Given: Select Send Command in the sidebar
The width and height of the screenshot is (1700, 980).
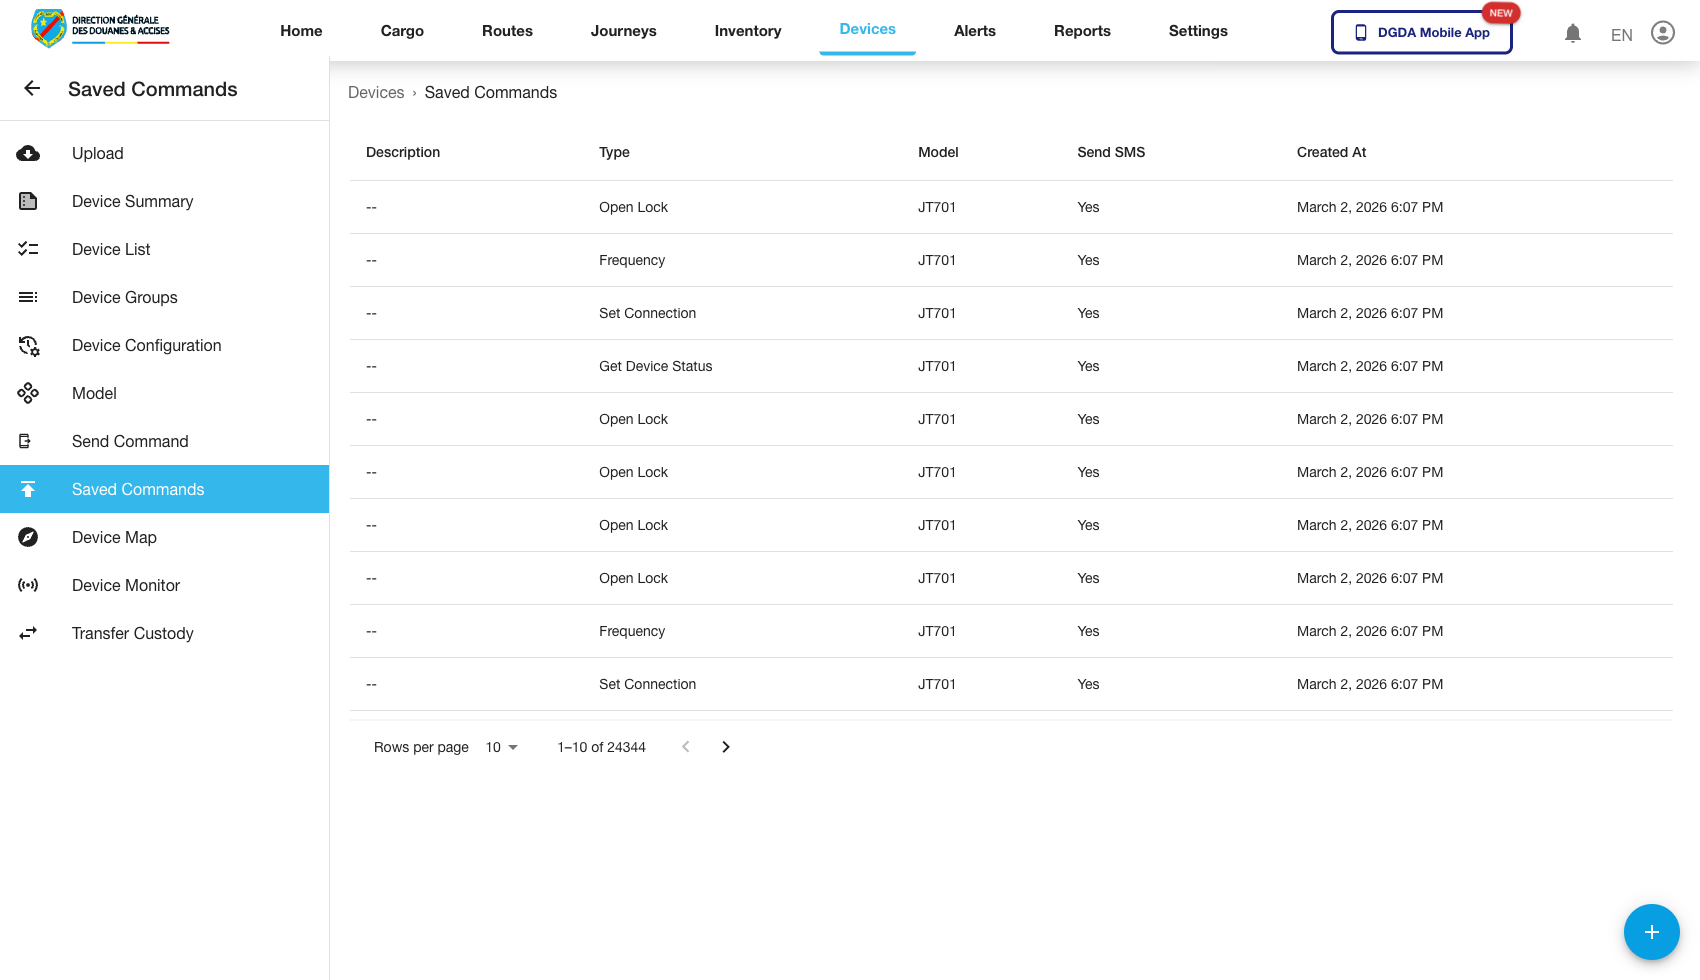Looking at the screenshot, I should coord(130,441).
